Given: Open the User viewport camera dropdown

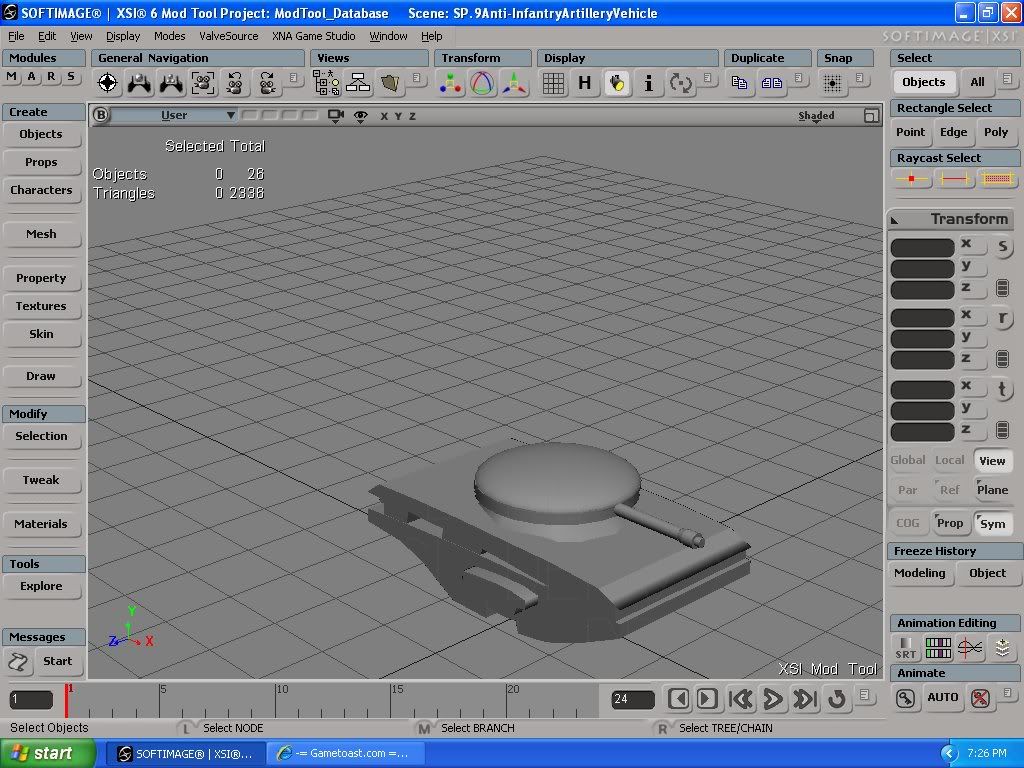Looking at the screenshot, I should click(174, 116).
